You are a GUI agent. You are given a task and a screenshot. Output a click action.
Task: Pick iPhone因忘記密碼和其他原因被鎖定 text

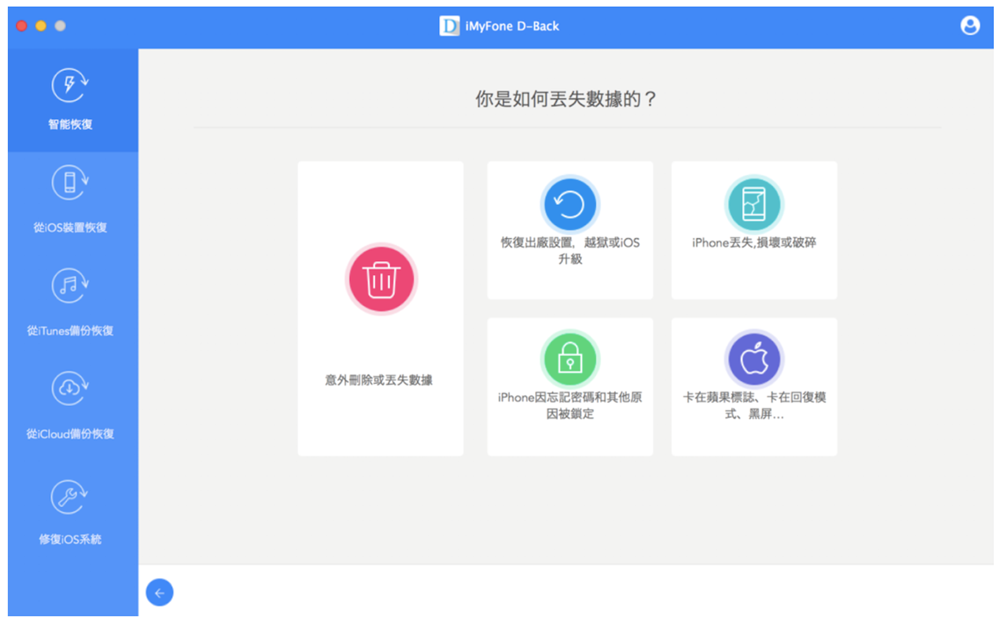tap(570, 405)
